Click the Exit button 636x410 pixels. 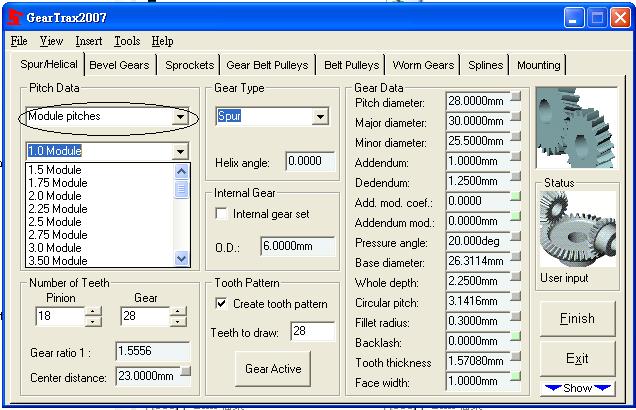tap(577, 358)
